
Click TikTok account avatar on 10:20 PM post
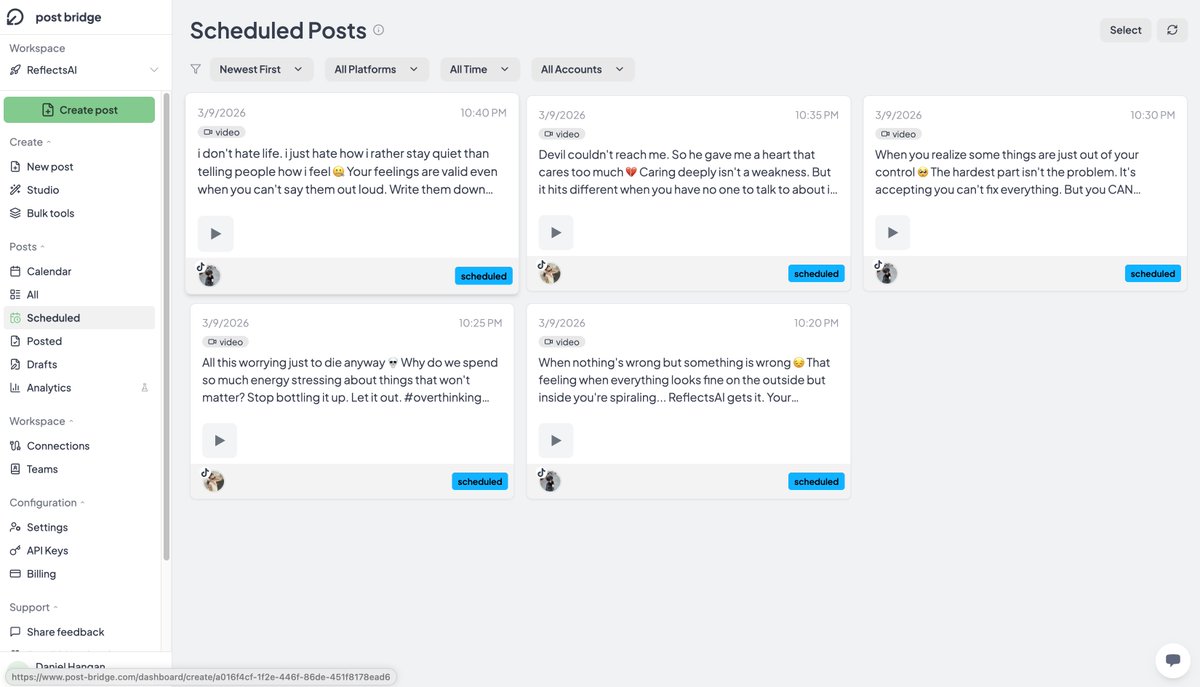(x=549, y=481)
